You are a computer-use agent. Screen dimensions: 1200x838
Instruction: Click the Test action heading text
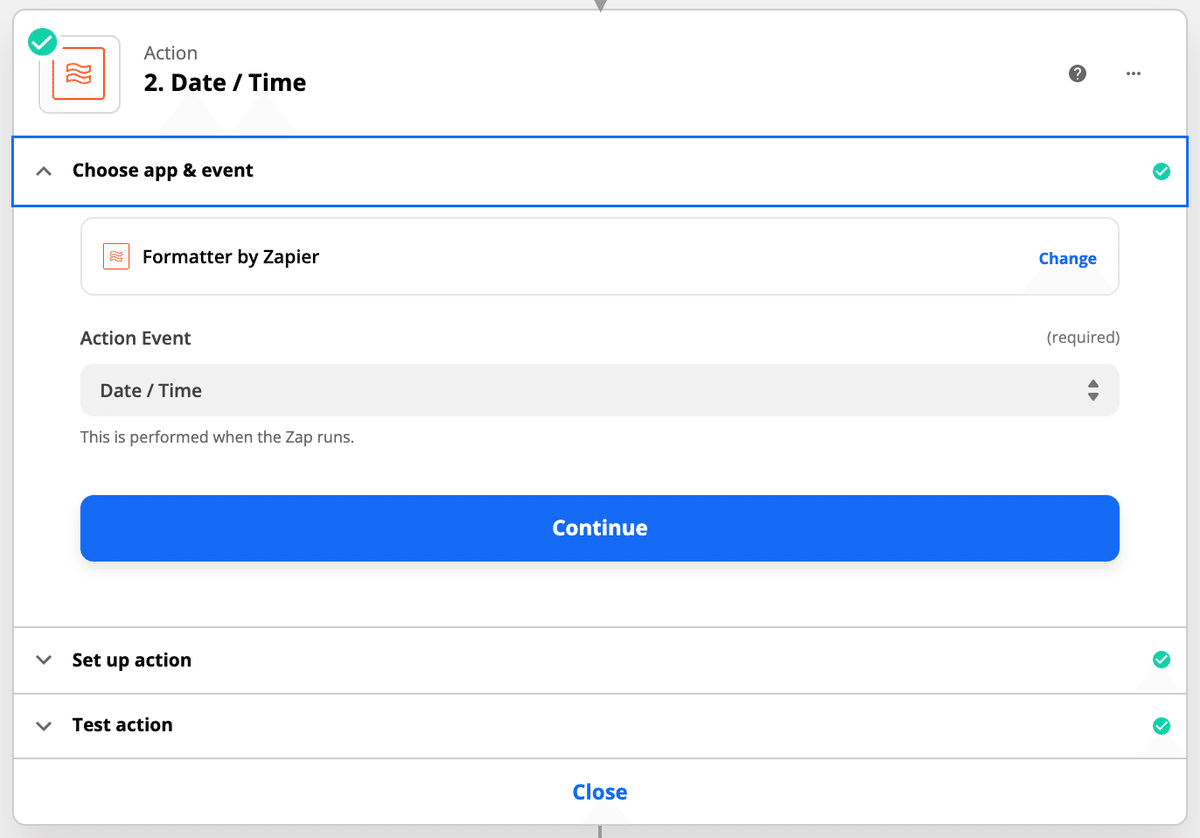pyautogui.click(x=122, y=725)
